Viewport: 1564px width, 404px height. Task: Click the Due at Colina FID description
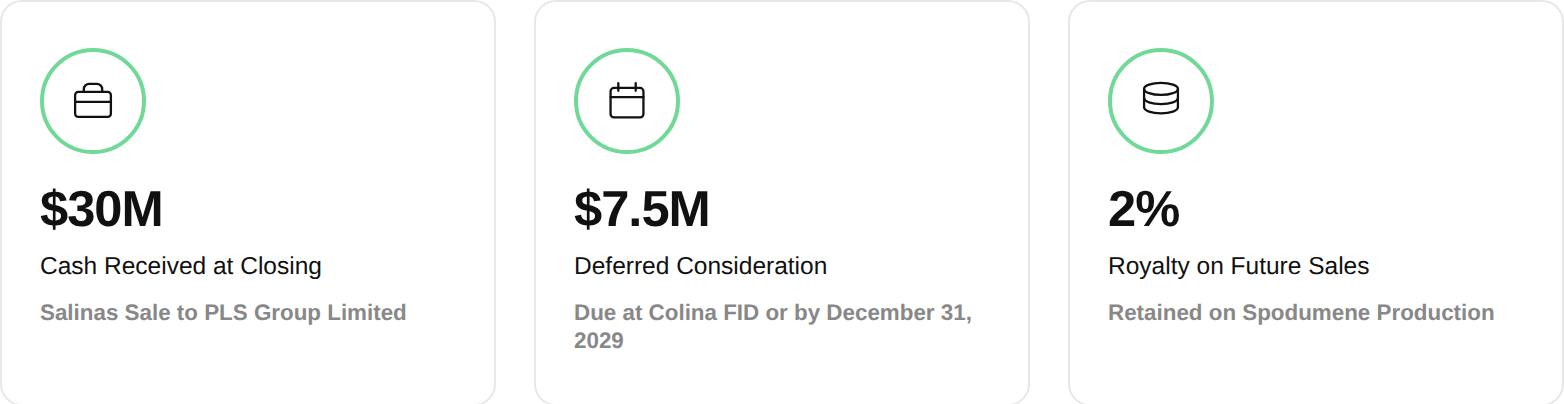pos(773,326)
